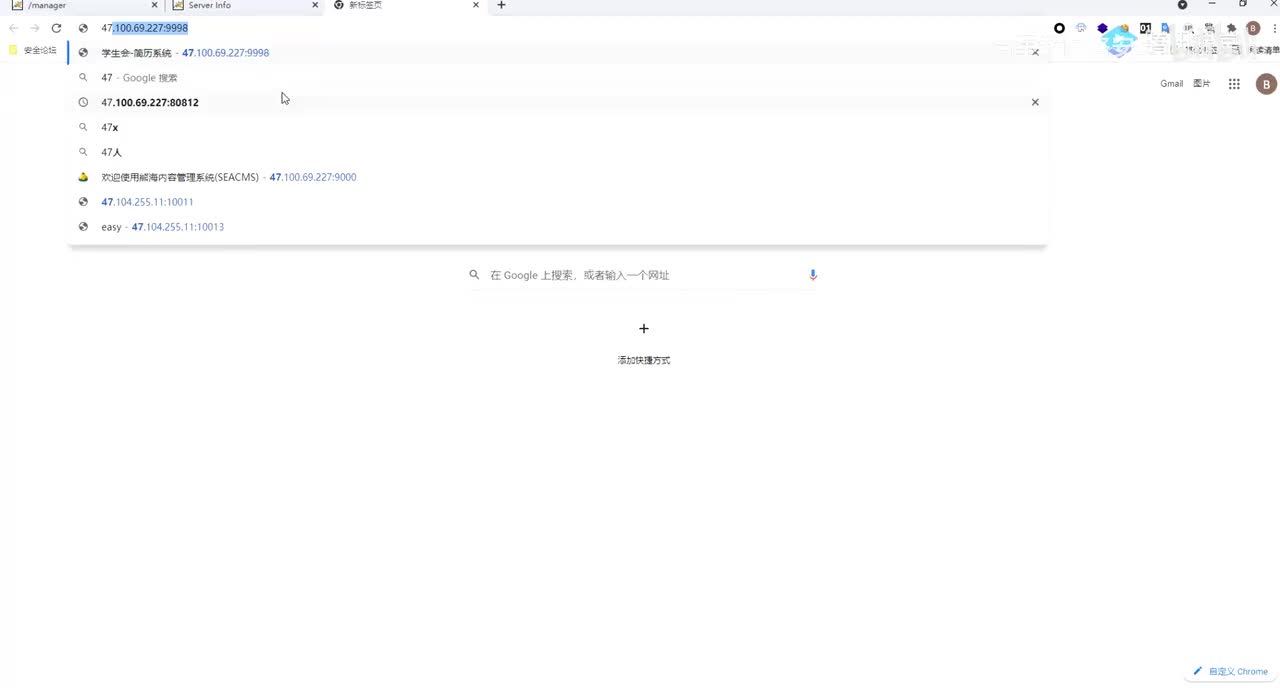Viewport: 1280px width, 688px height.
Task: Start voice search with microphone icon
Action: 813,275
